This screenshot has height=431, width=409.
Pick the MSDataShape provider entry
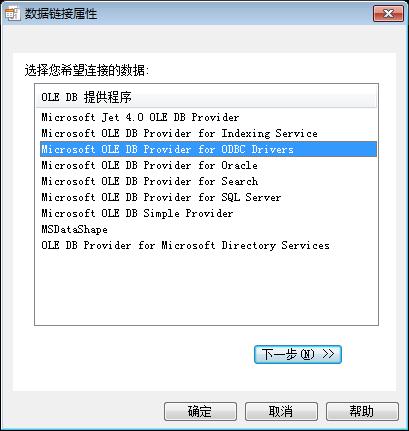click(208, 229)
